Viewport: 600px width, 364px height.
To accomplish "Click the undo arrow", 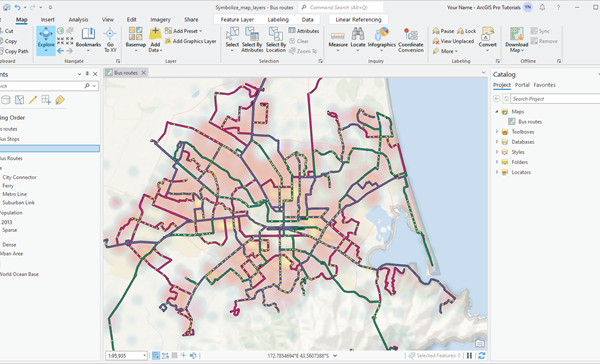I will 18,7.
